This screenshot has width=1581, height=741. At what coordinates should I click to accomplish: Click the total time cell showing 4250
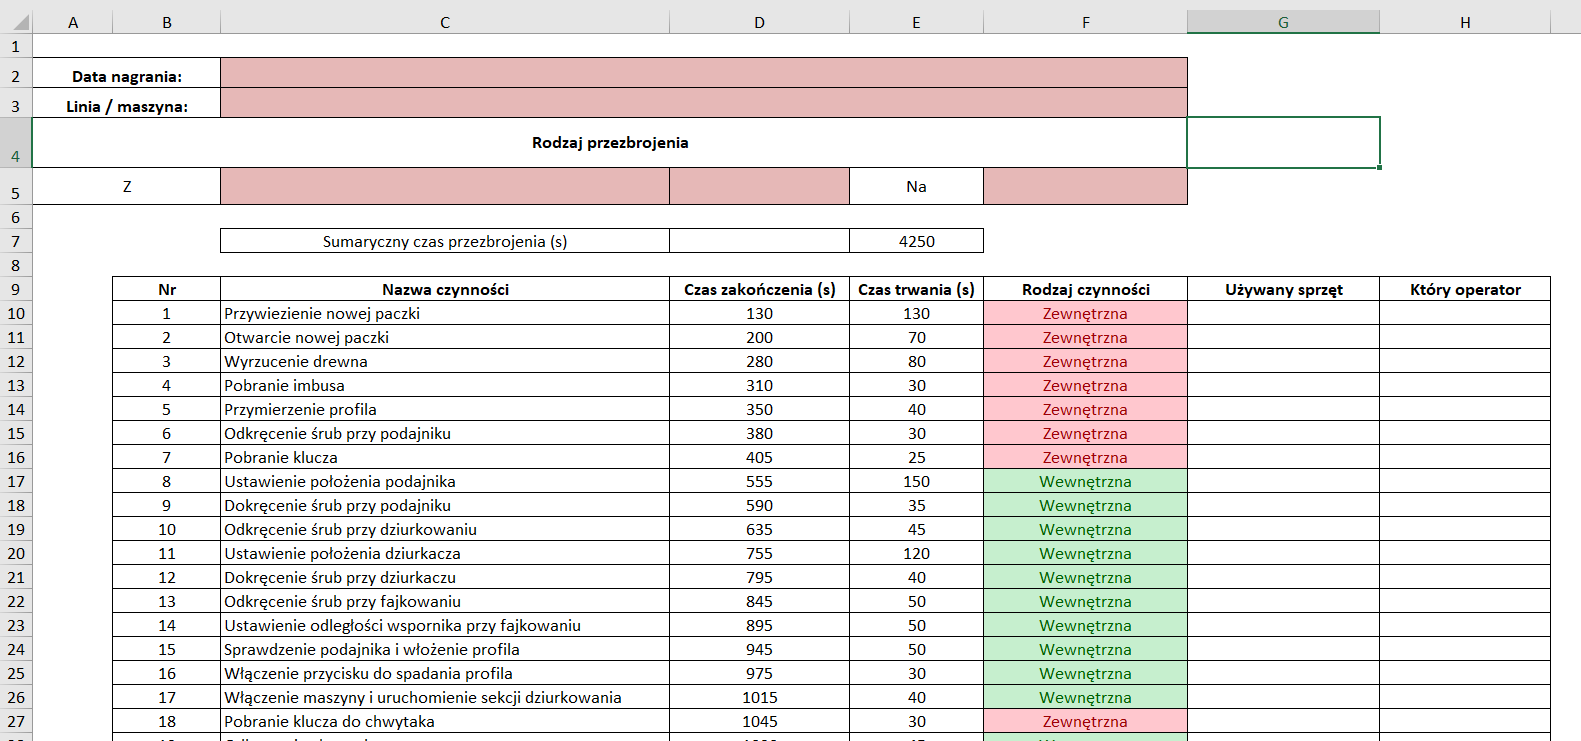pos(916,241)
